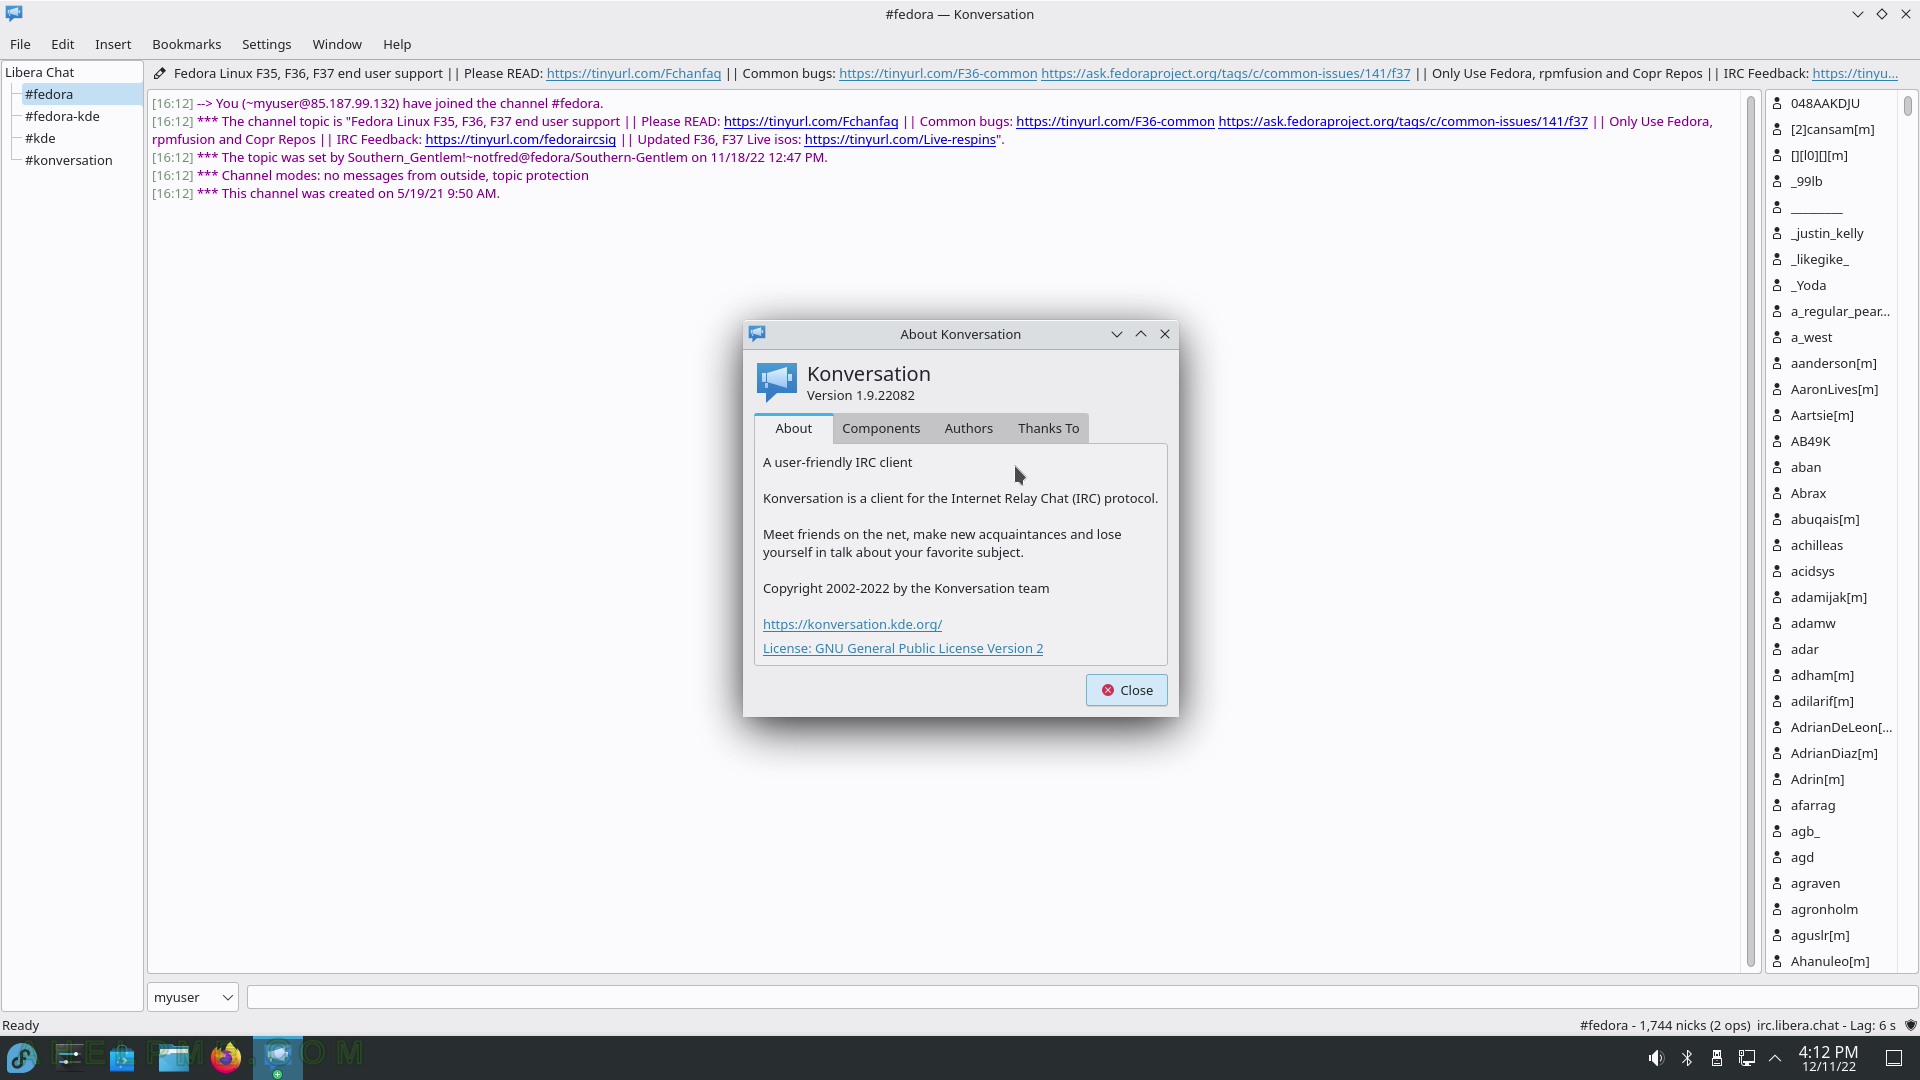
Task: Open the Settings menu
Action: pos(267,44)
